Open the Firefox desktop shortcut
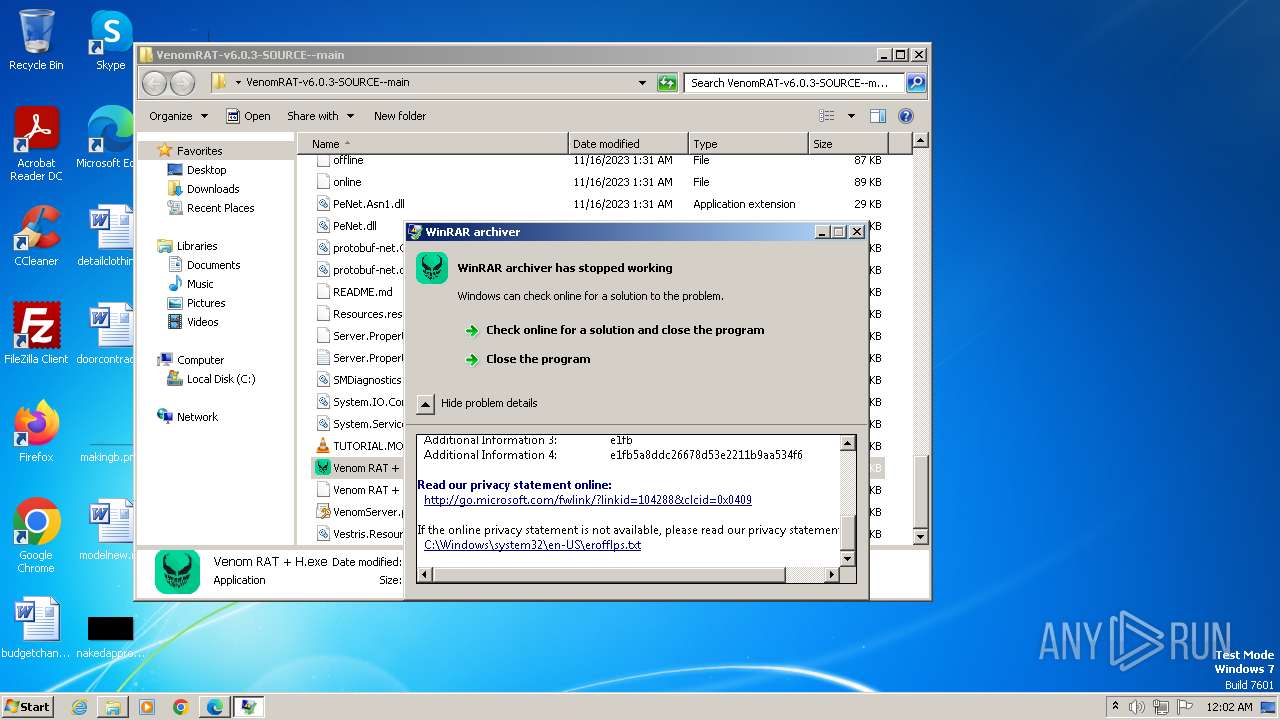Image resolution: width=1280 pixels, height=720 pixels. [x=36, y=432]
